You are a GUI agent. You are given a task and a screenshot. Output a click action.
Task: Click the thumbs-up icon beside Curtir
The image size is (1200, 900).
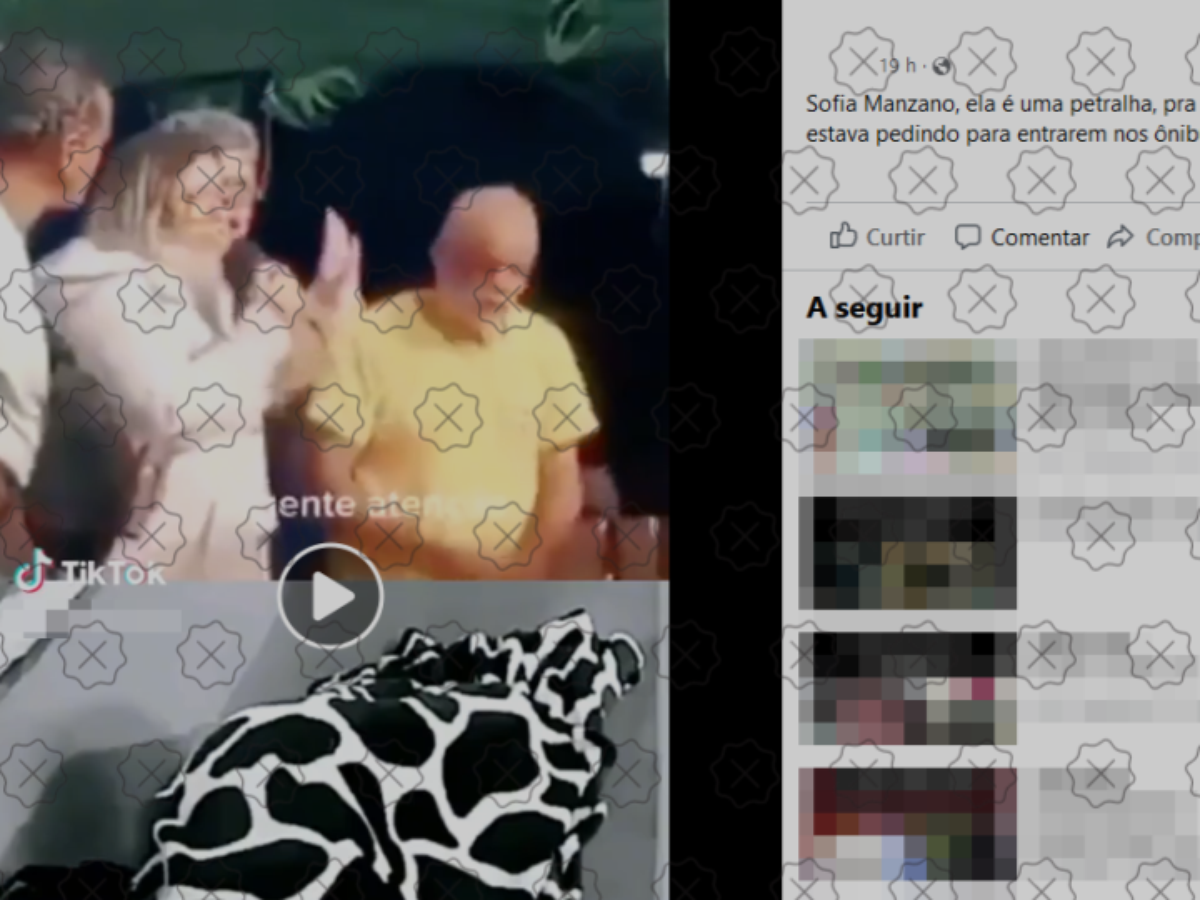pyautogui.click(x=843, y=237)
